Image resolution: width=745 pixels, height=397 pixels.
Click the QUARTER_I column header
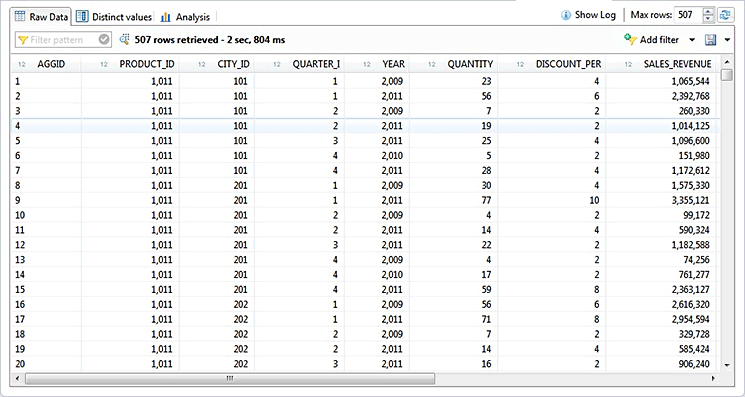coord(300,64)
